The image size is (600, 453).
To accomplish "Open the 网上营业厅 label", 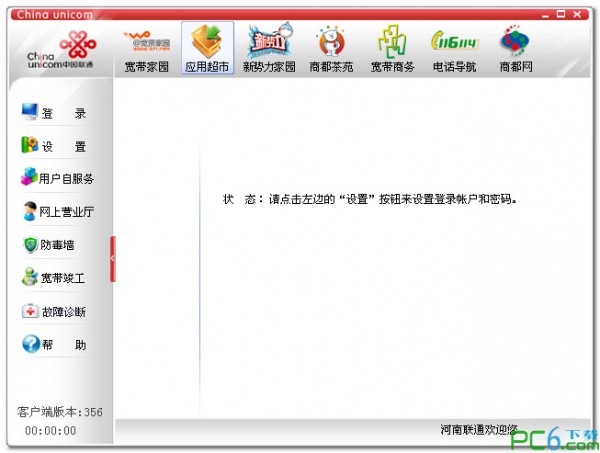I will tap(67, 212).
